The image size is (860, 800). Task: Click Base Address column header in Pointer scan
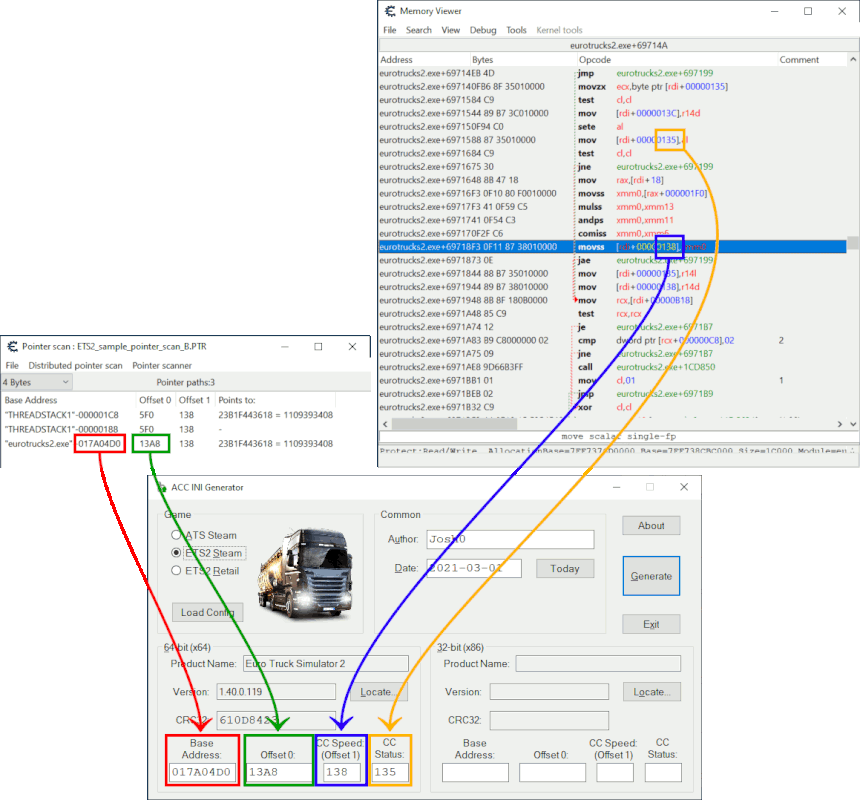tap(68, 400)
